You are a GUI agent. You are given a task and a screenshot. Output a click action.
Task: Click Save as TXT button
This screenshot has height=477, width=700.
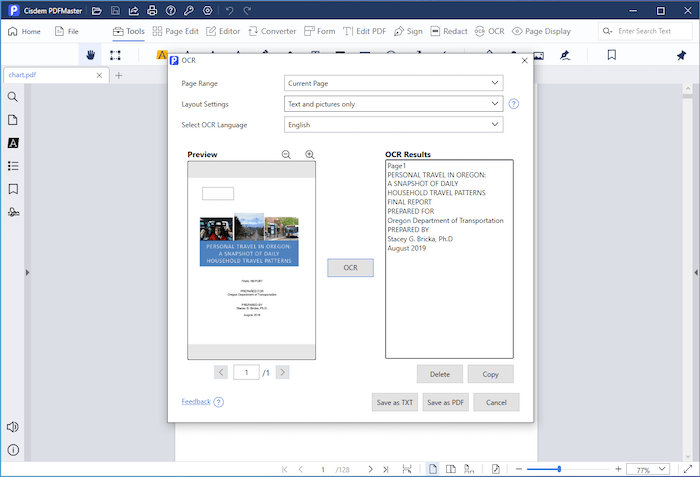click(394, 402)
